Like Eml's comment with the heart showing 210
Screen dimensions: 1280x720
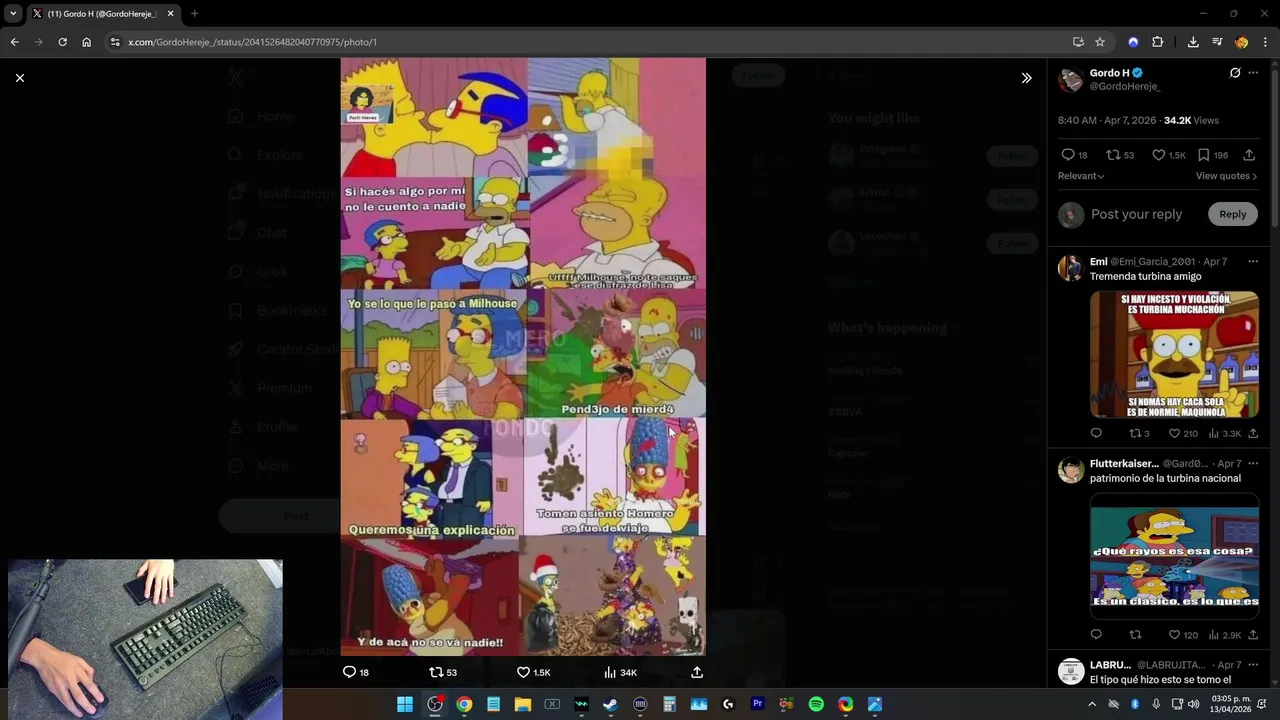pyautogui.click(x=1175, y=433)
